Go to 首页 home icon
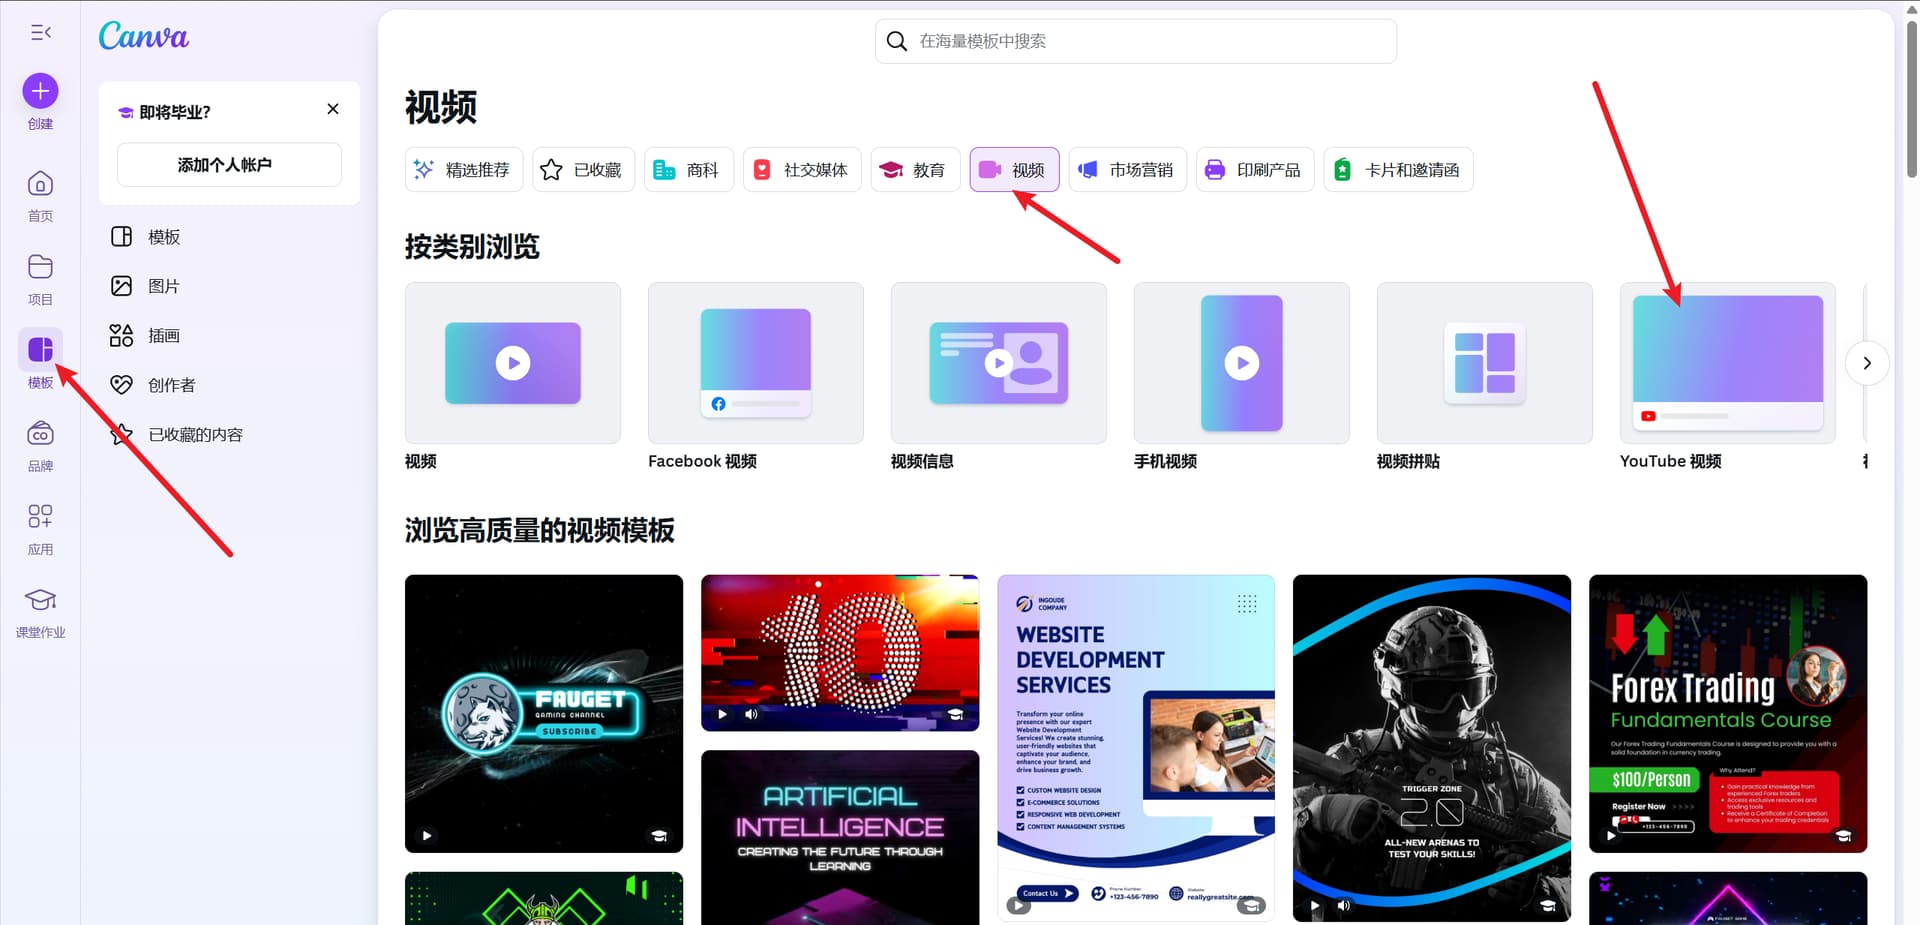This screenshot has height=925, width=1920. pyautogui.click(x=40, y=184)
